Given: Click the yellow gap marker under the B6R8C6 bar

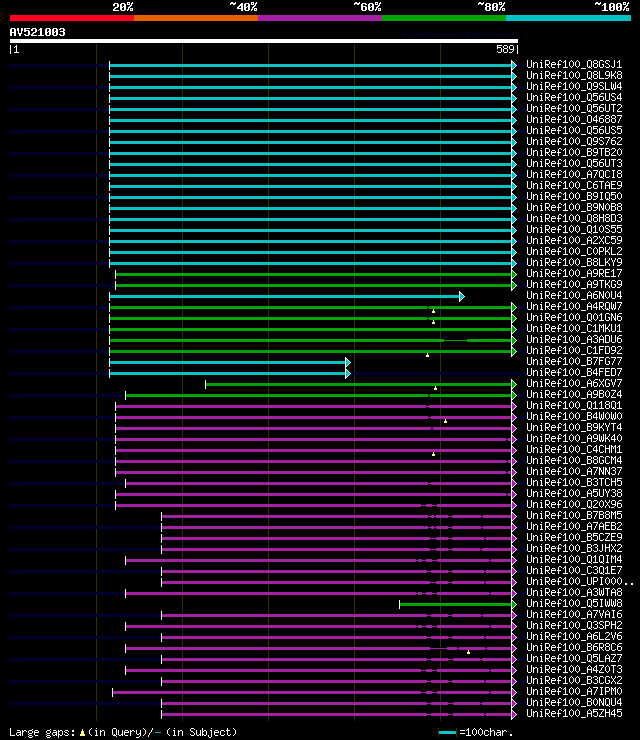Looking at the screenshot, I should click(468, 652).
